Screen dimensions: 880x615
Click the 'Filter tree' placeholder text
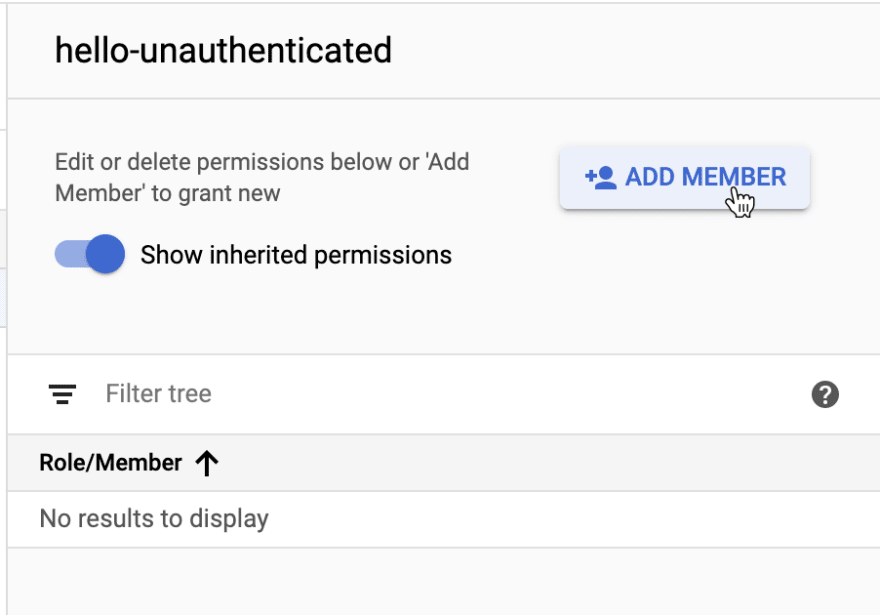[x=159, y=393]
